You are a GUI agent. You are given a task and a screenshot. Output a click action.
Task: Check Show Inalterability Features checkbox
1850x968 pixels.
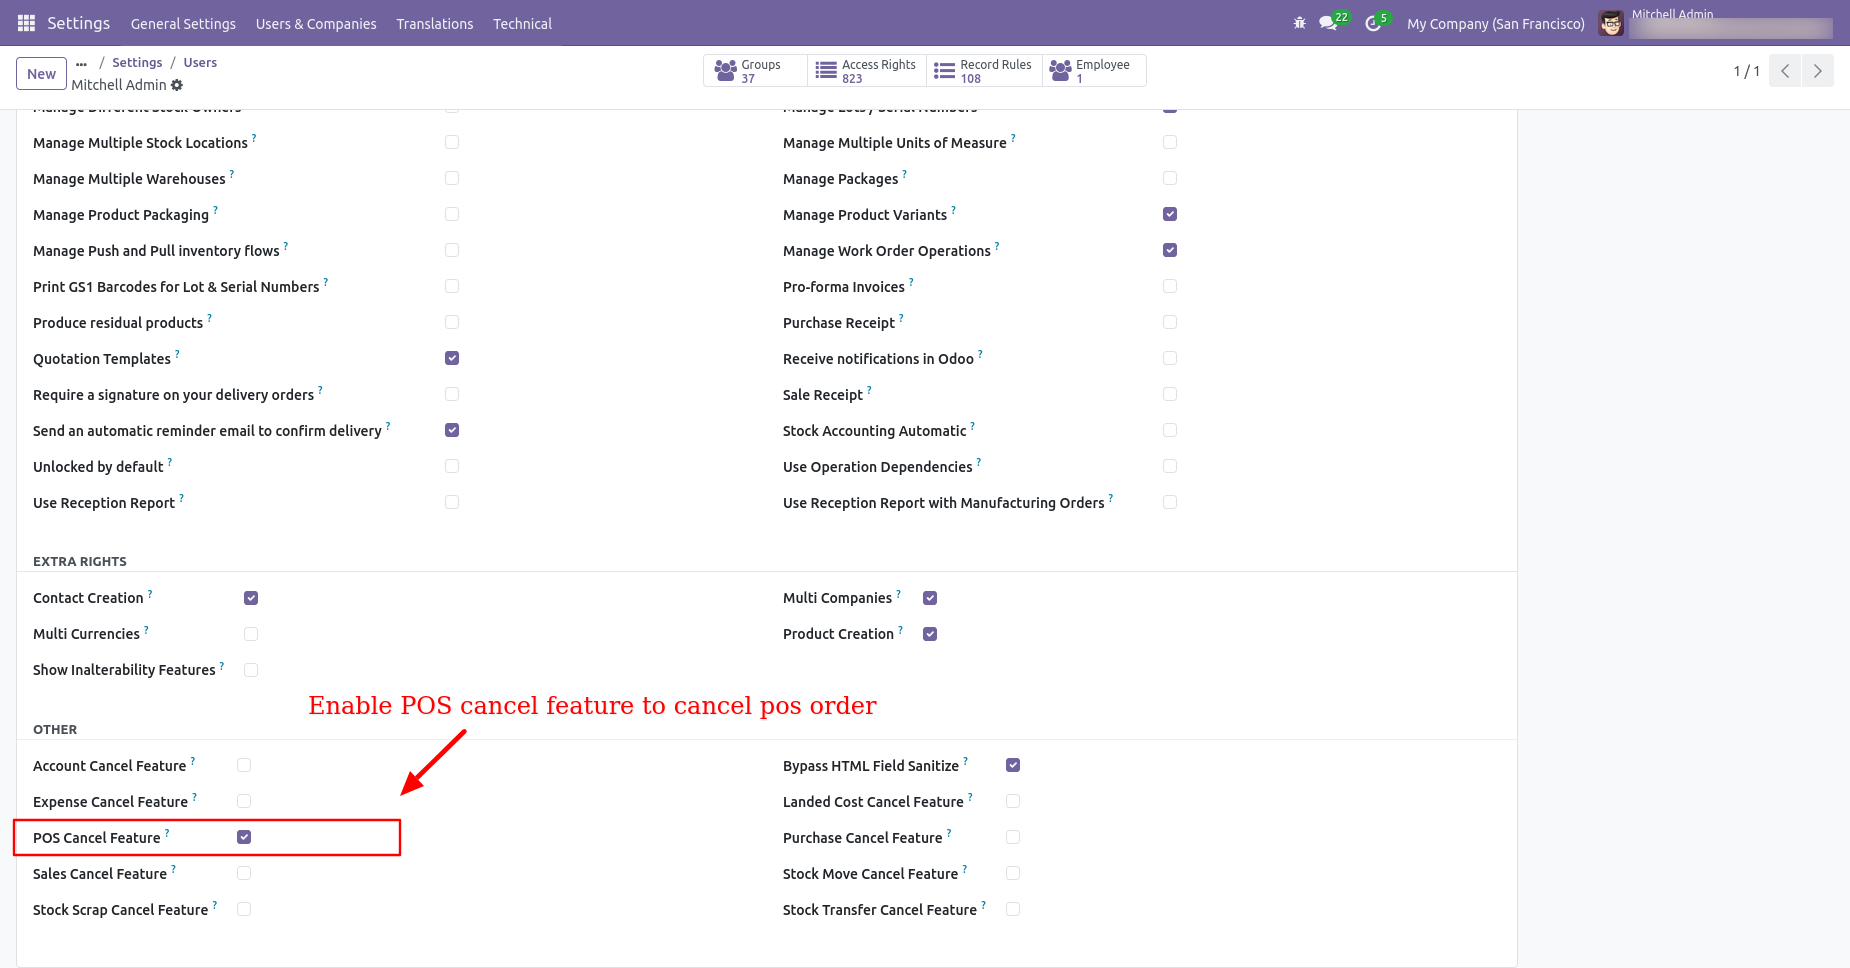251,670
